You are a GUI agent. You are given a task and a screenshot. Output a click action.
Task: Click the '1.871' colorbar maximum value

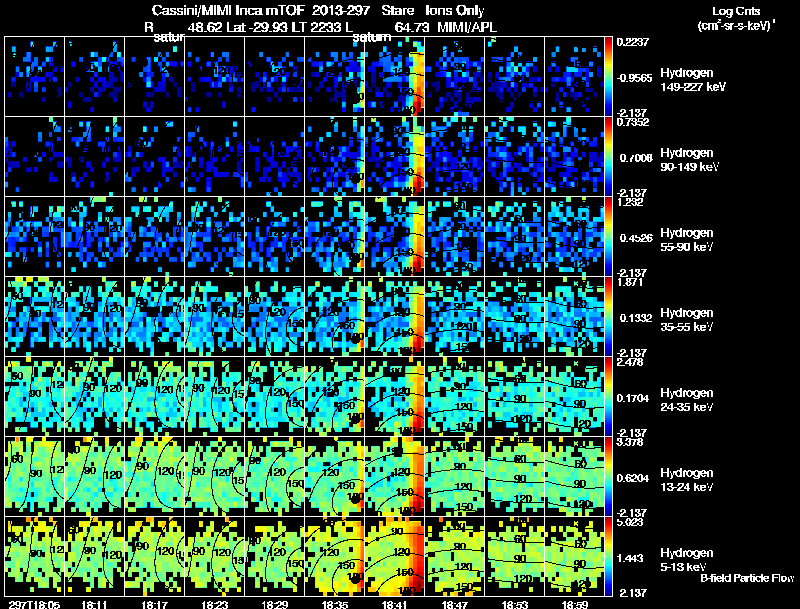tap(630, 282)
